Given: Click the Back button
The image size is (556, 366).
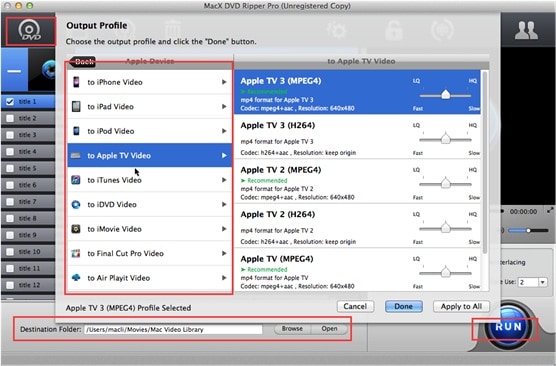Looking at the screenshot, I should pyautogui.click(x=83, y=61).
